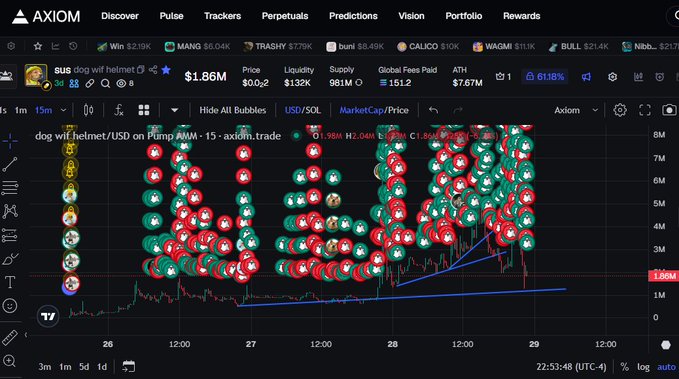Image resolution: width=679 pixels, height=379 pixels.
Task: Open the Axiom chart source dropdown
Action: (x=576, y=110)
